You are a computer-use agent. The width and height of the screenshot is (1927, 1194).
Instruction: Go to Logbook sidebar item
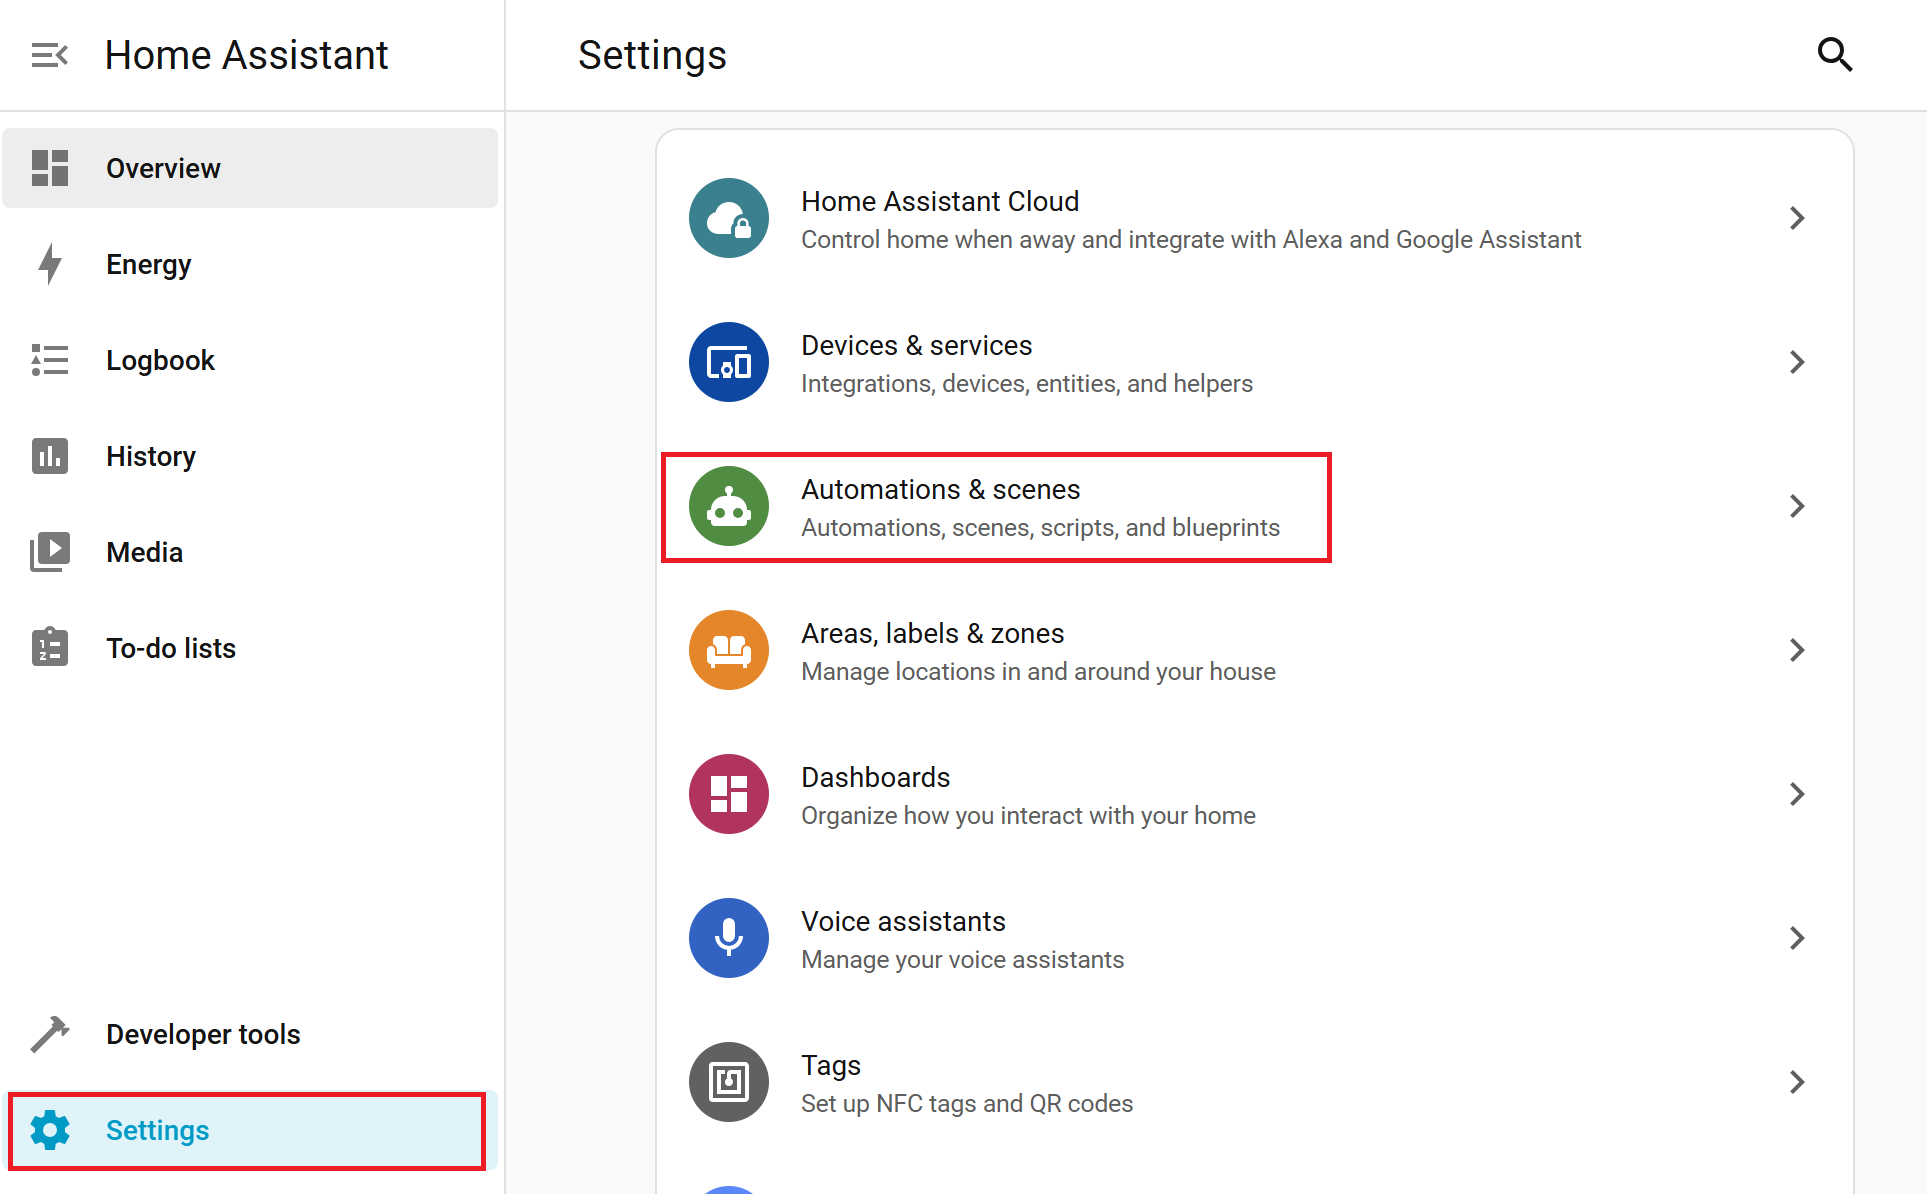point(160,360)
